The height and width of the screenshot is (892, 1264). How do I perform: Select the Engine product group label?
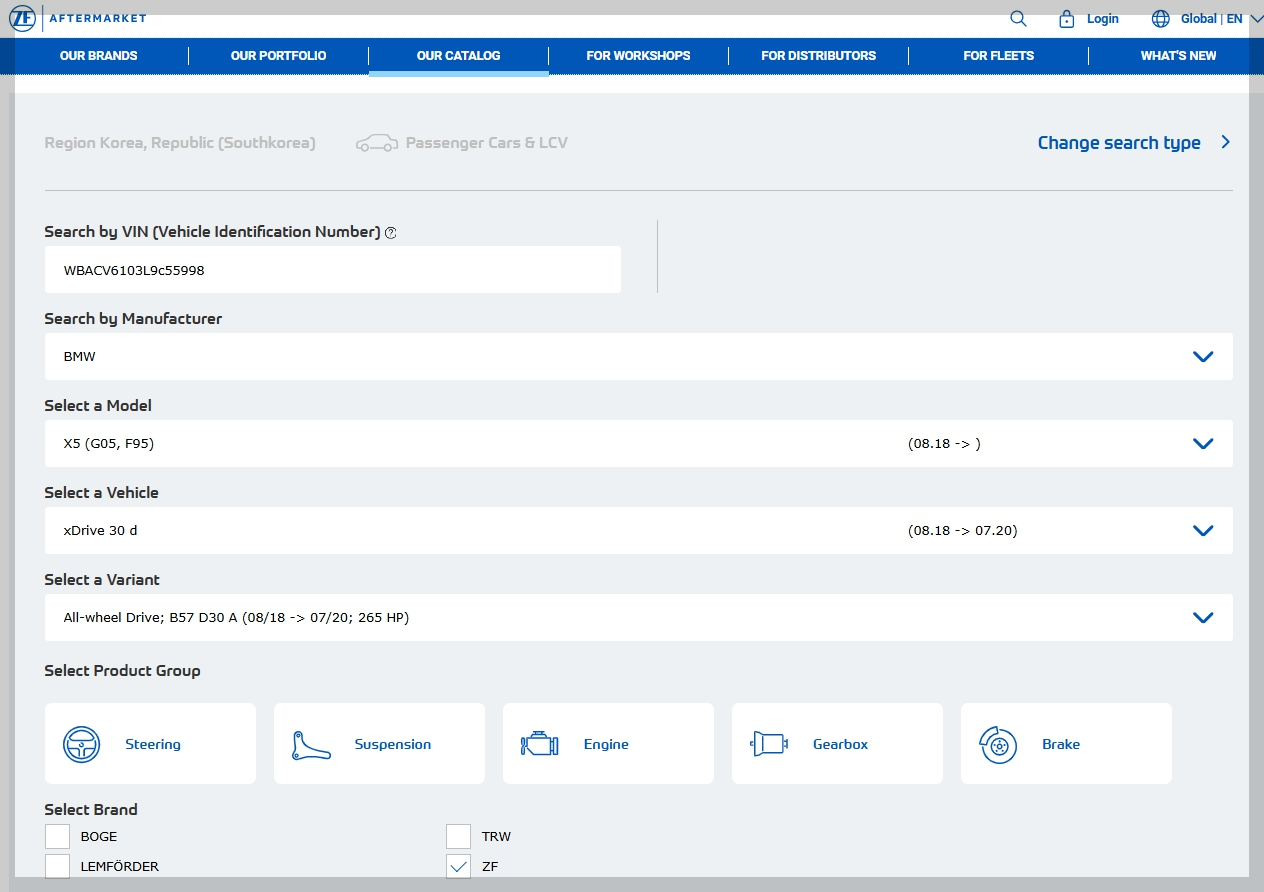click(606, 744)
